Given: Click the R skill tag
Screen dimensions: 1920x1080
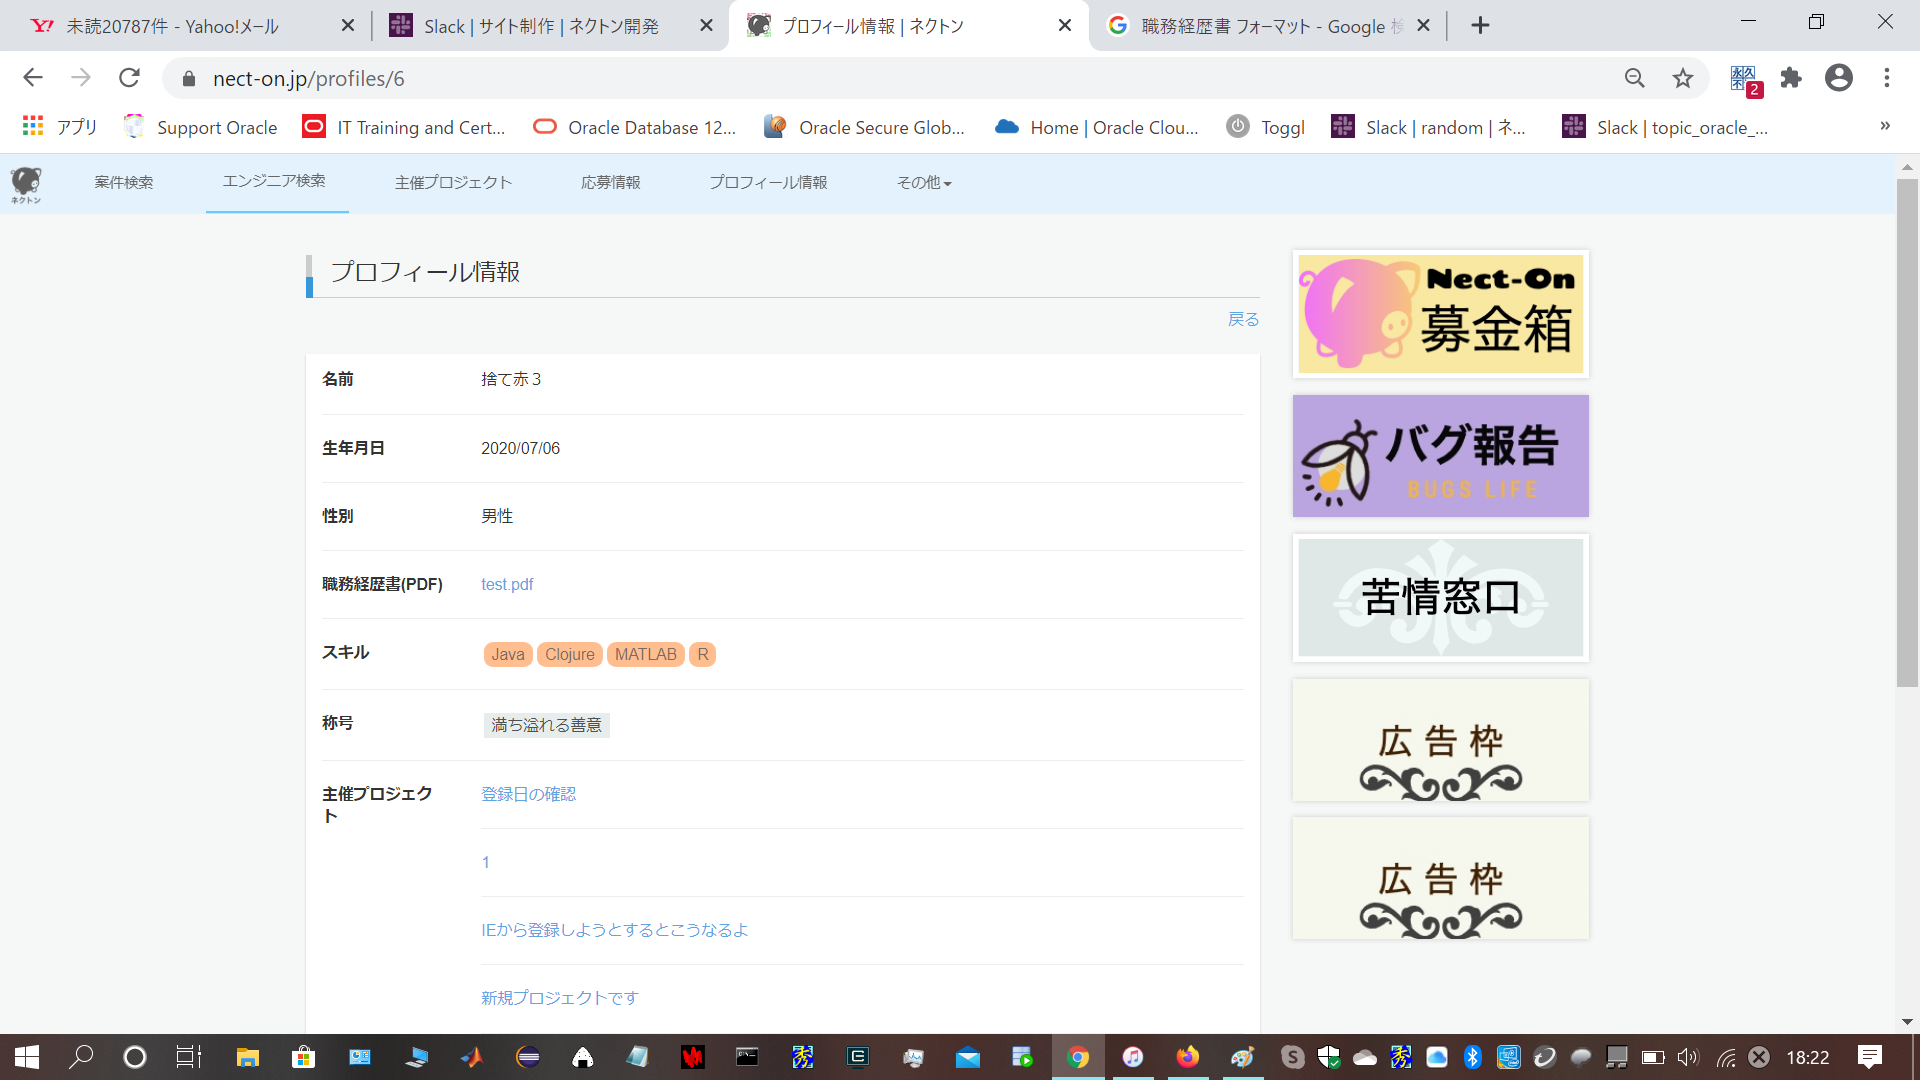Looking at the screenshot, I should [703, 654].
